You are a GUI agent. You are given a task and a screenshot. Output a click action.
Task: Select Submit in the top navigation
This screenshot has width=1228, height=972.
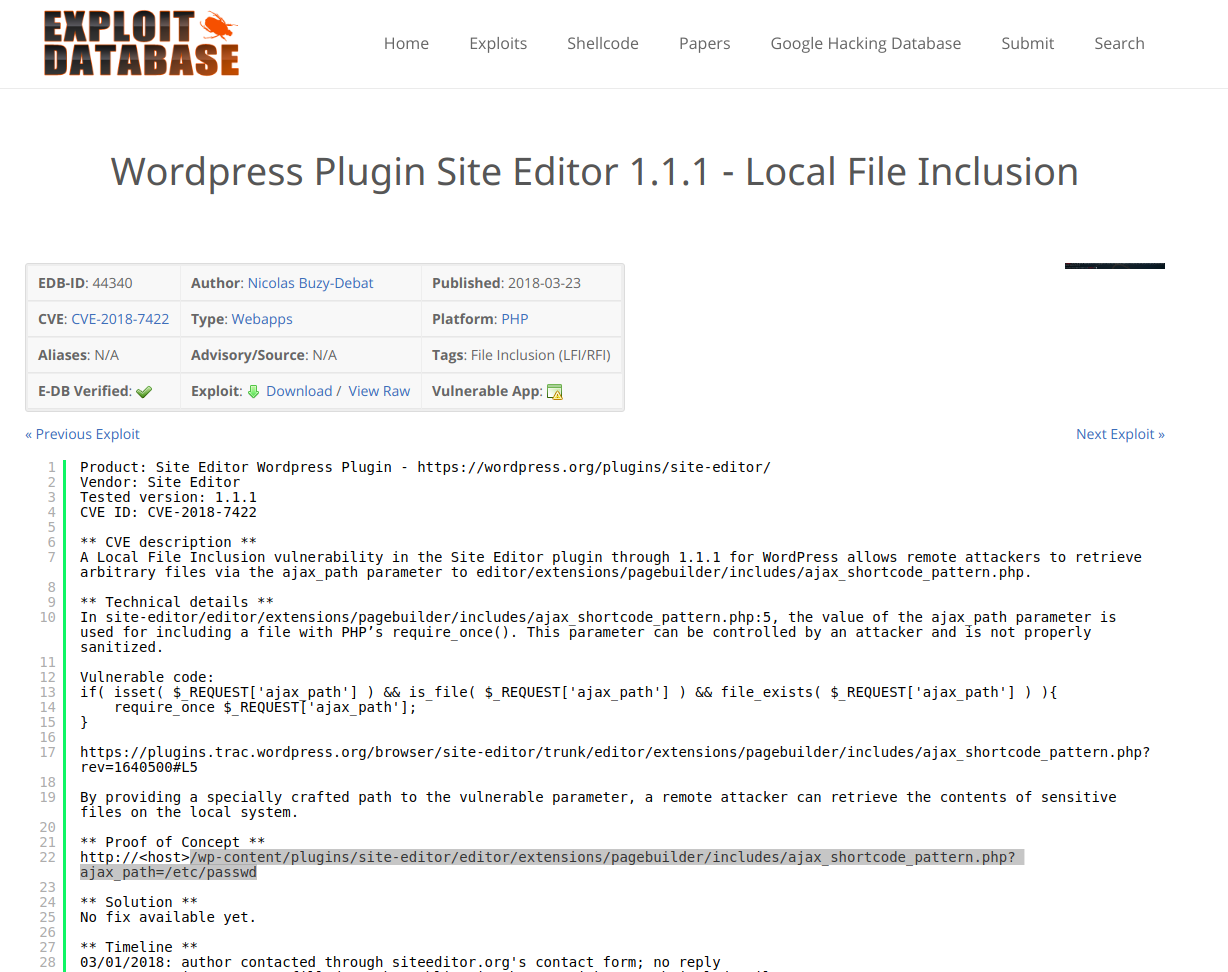pos(1027,43)
